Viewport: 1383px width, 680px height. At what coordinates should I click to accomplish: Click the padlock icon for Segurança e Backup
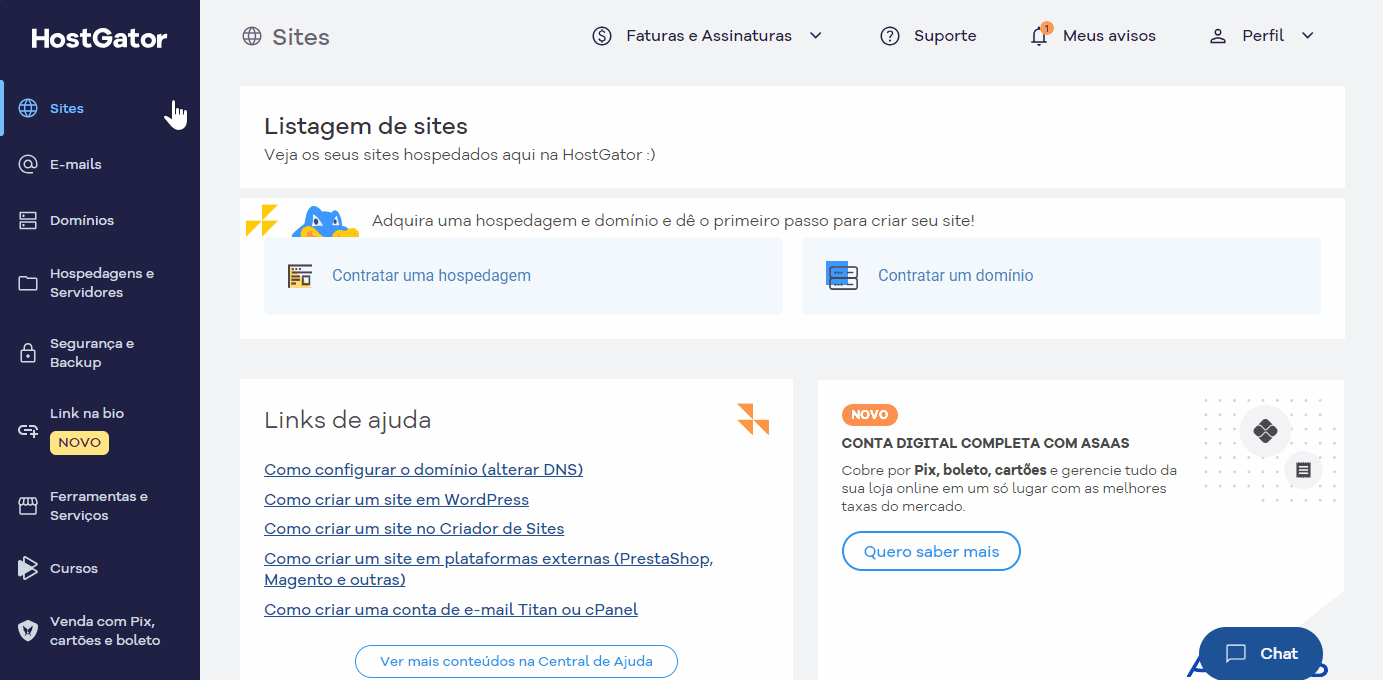coord(28,353)
